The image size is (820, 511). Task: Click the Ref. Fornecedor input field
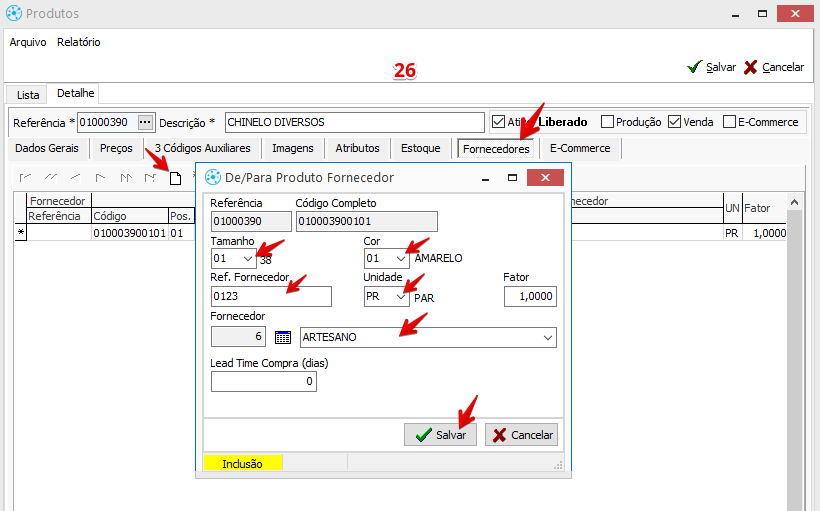pyautogui.click(x=271, y=296)
